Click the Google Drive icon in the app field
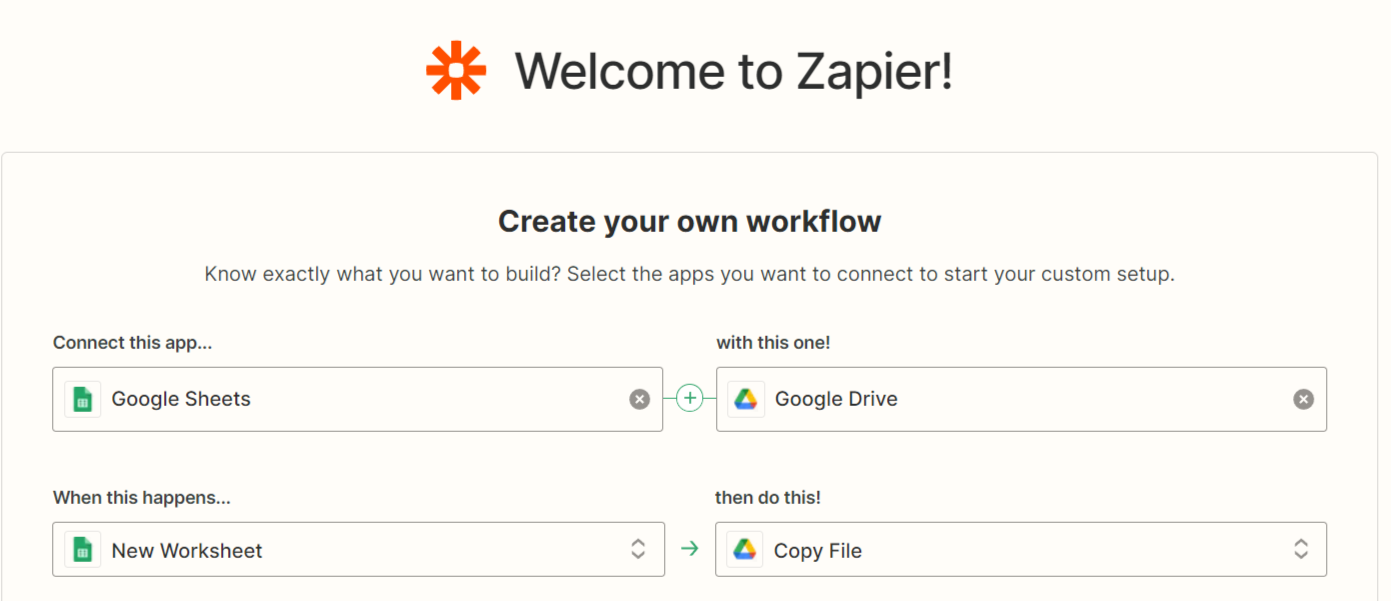Viewport: 1391px width, 601px height. 746,398
